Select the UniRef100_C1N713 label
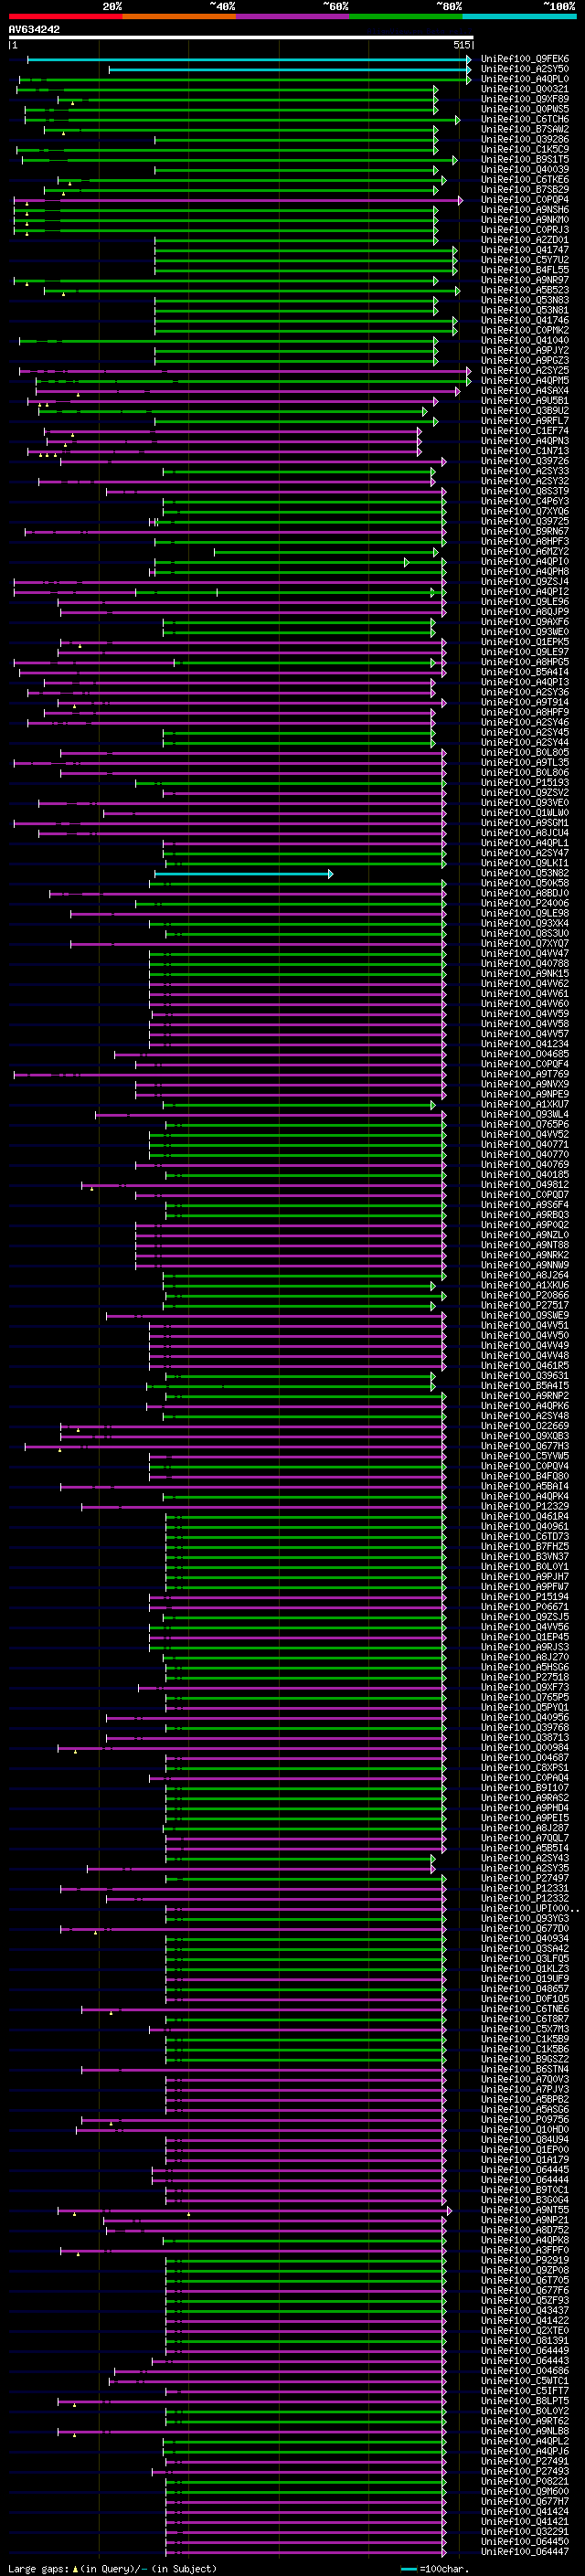The height and width of the screenshot is (2576, 585). pyautogui.click(x=524, y=452)
